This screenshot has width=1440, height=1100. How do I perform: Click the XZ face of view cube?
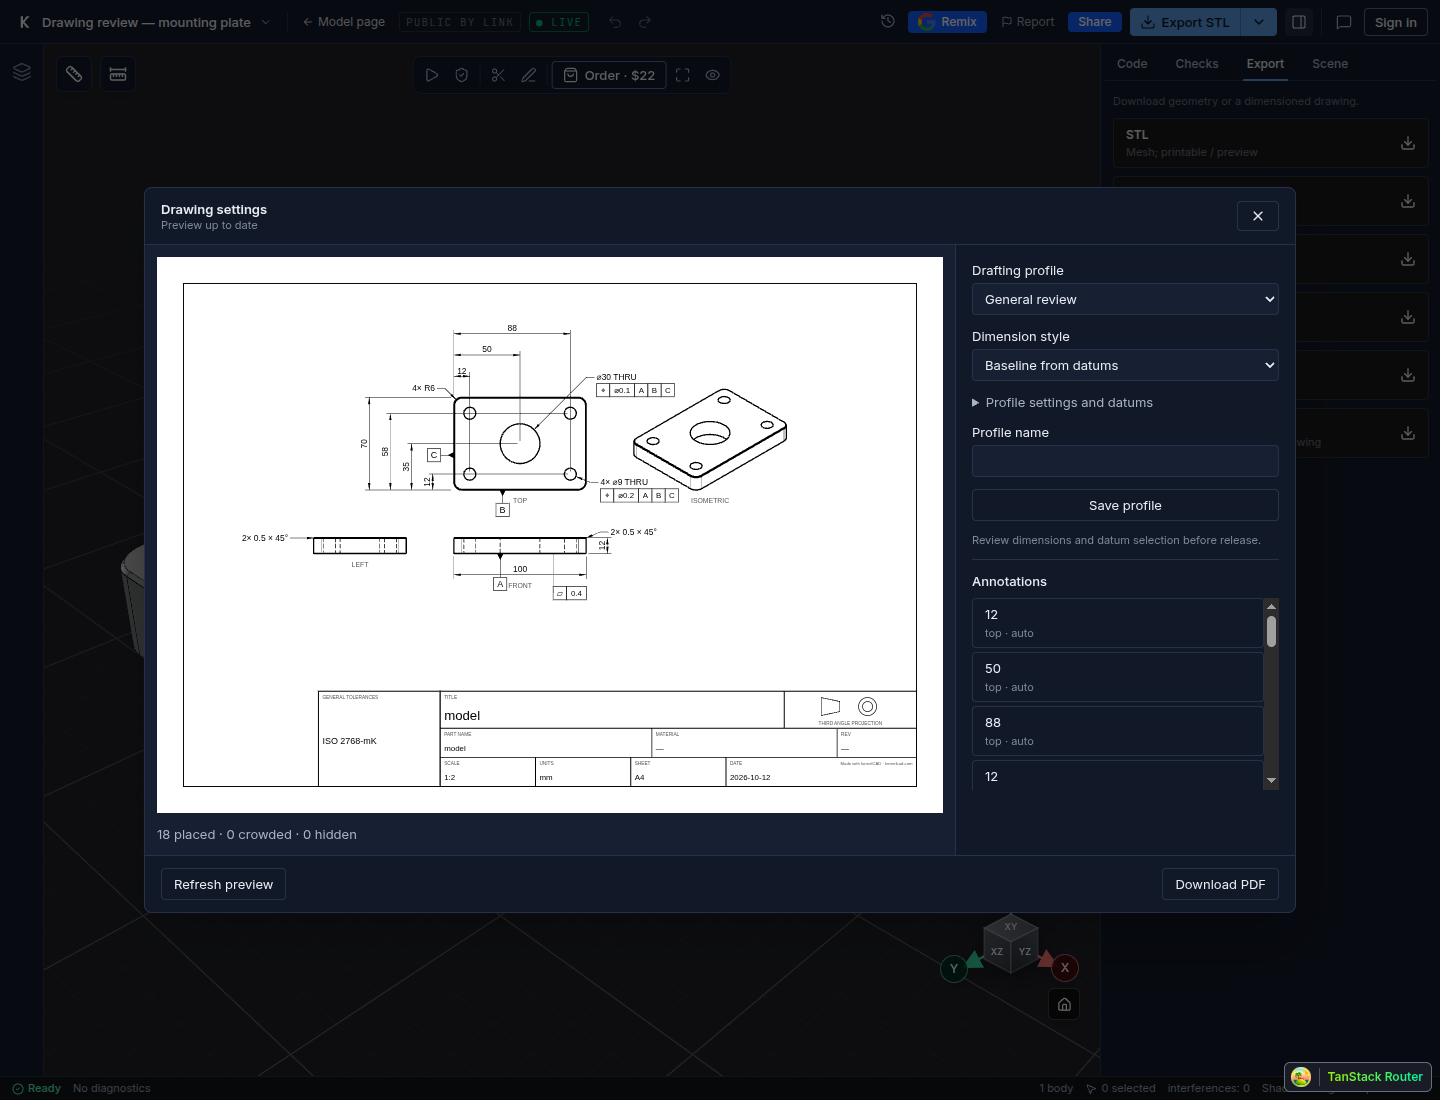pyautogui.click(x=997, y=952)
